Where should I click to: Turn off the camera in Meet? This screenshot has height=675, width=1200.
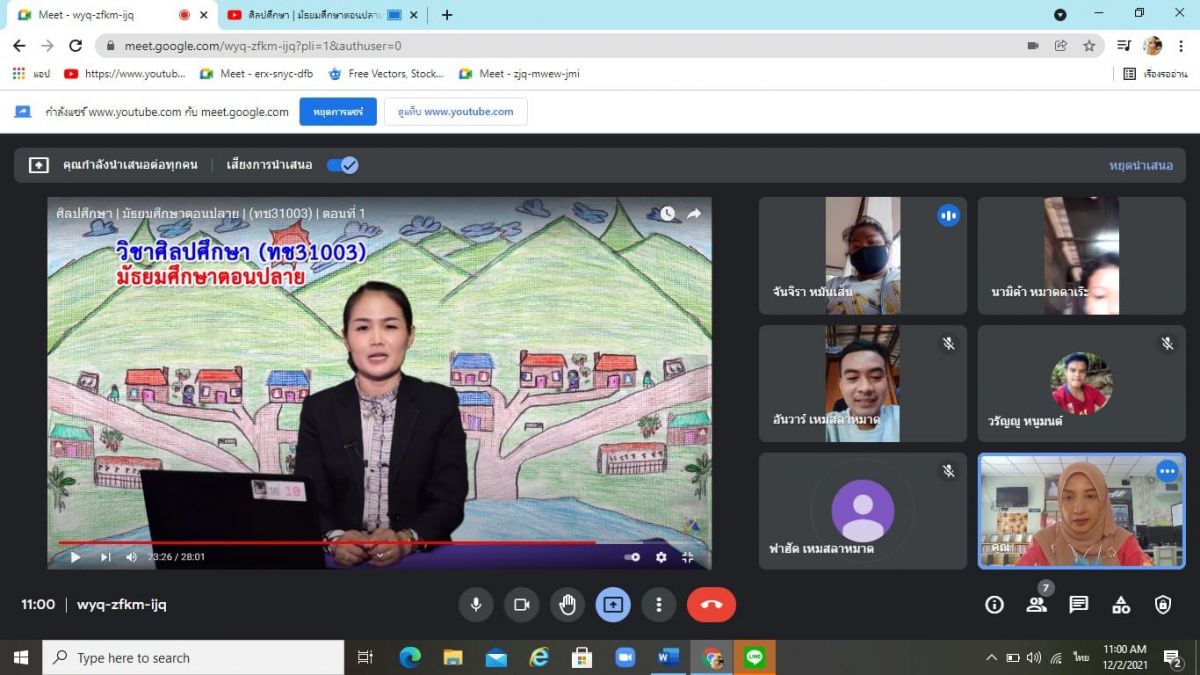(521, 604)
